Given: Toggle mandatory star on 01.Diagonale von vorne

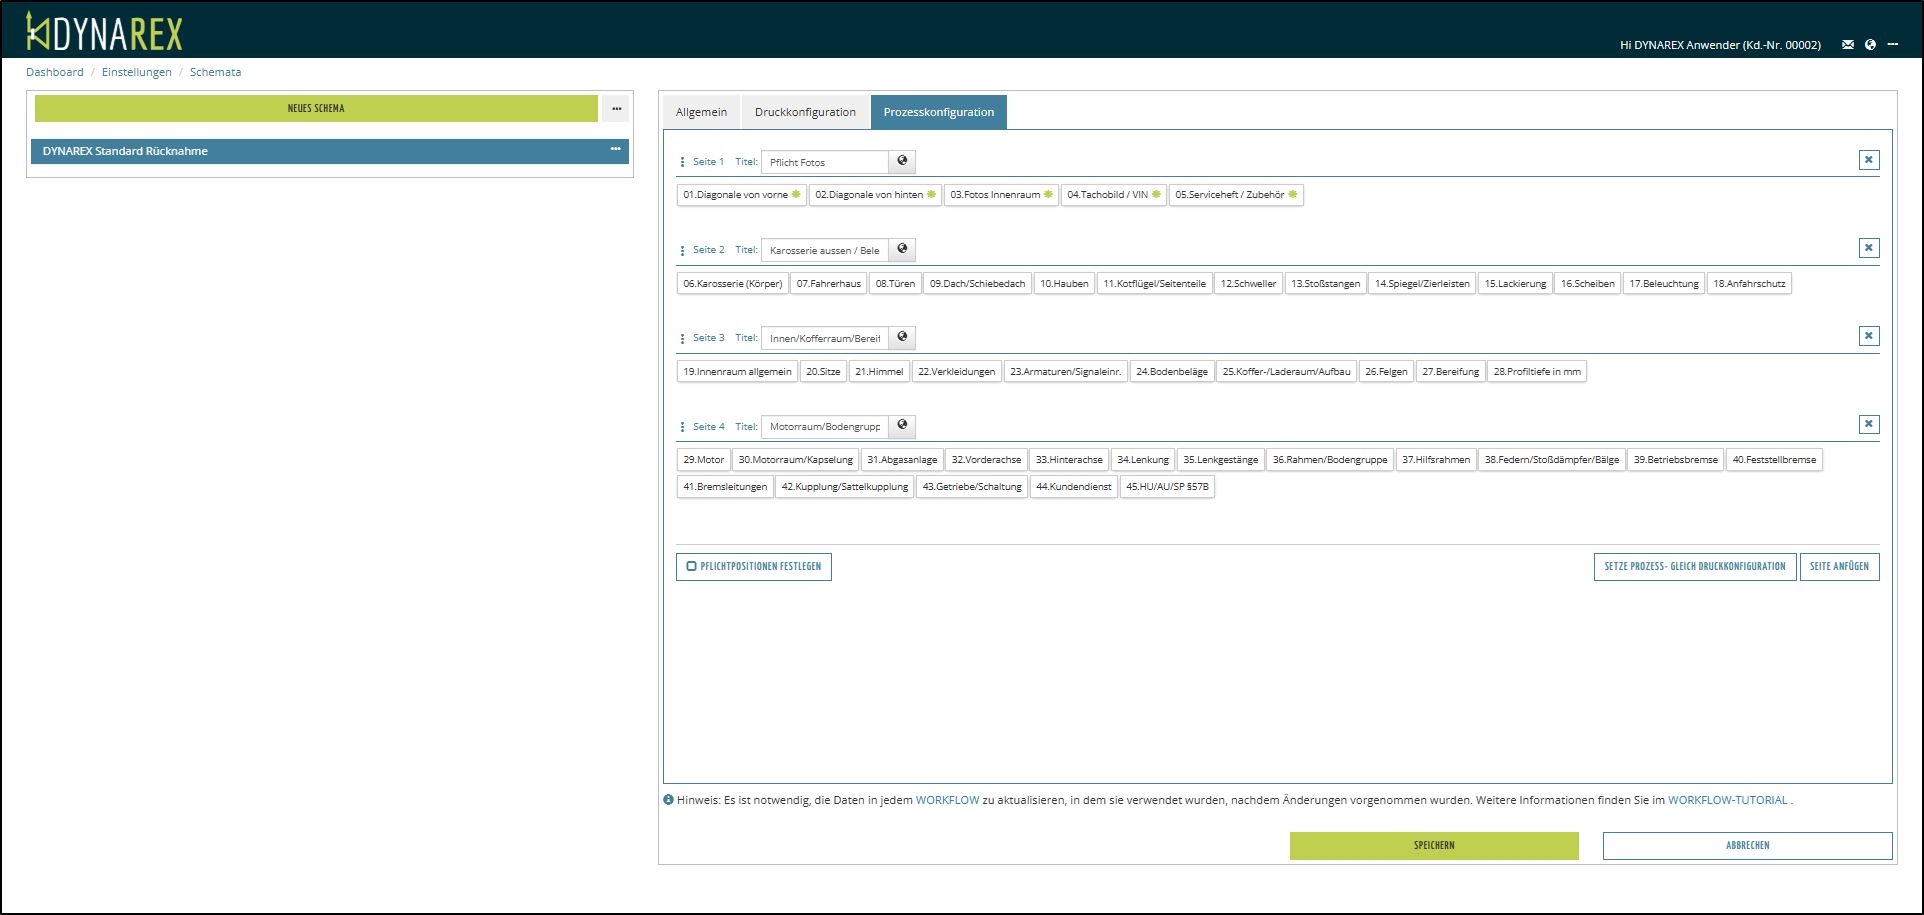Looking at the screenshot, I should point(796,195).
